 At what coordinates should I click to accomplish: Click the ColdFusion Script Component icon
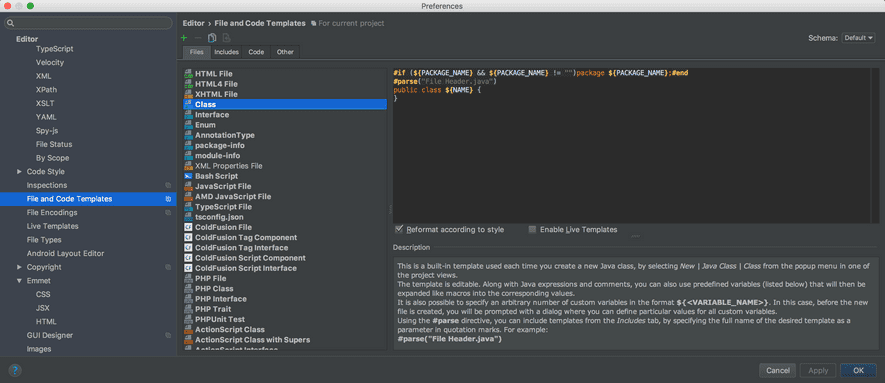coord(189,258)
